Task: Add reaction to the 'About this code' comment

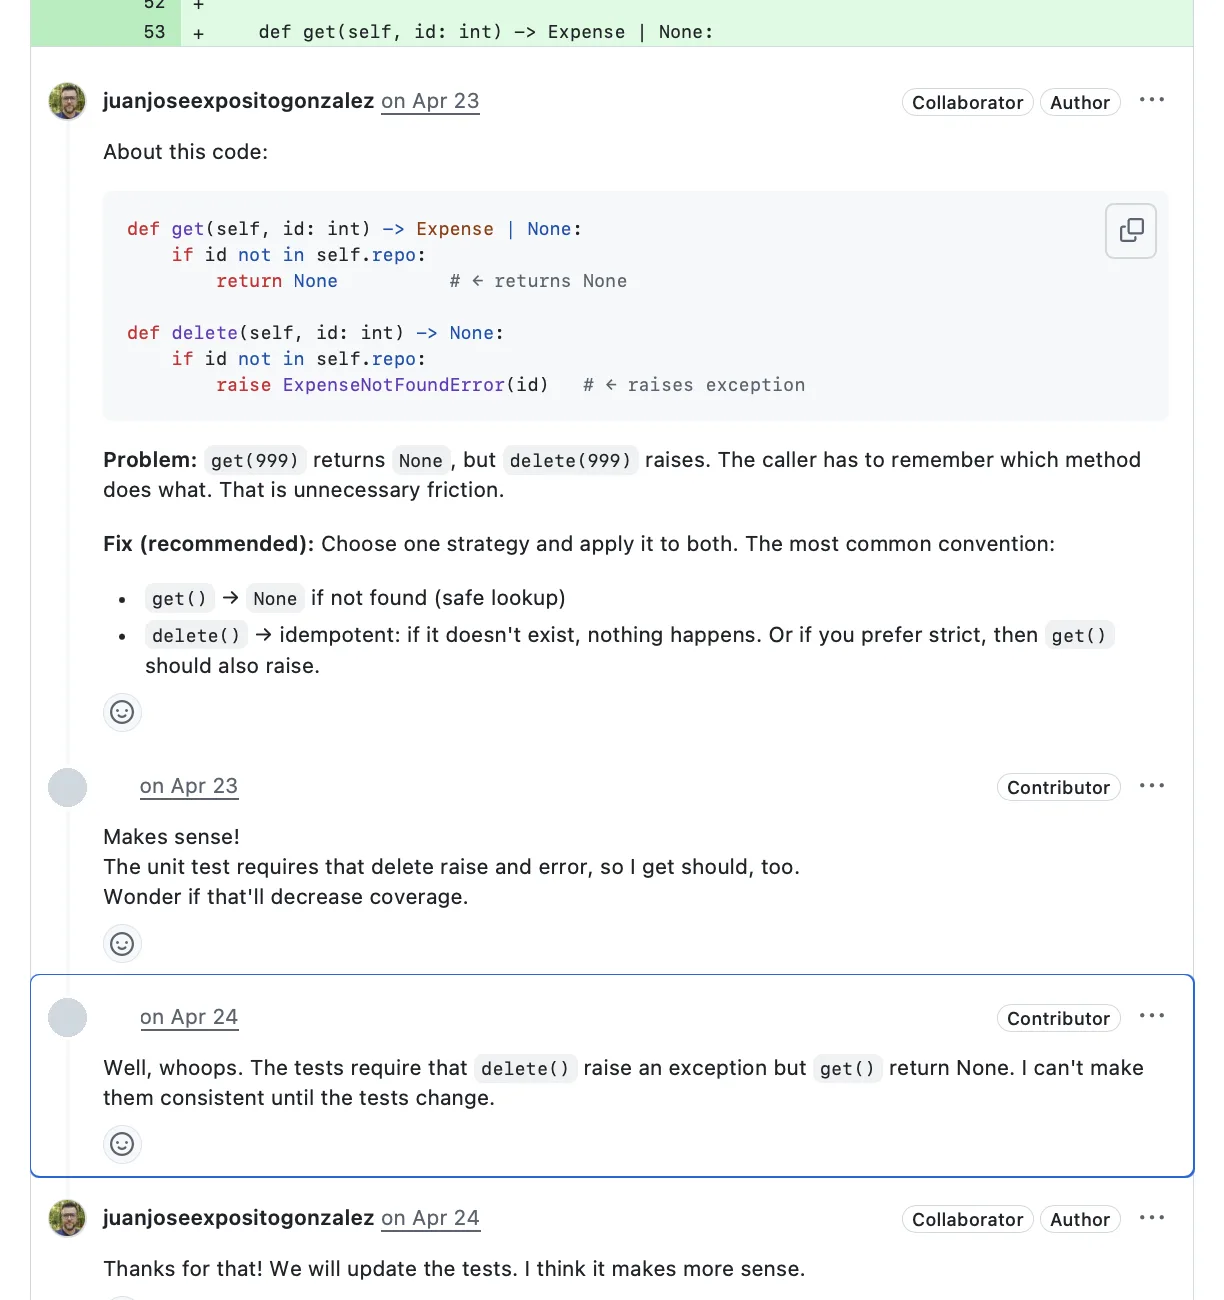Action: (122, 712)
